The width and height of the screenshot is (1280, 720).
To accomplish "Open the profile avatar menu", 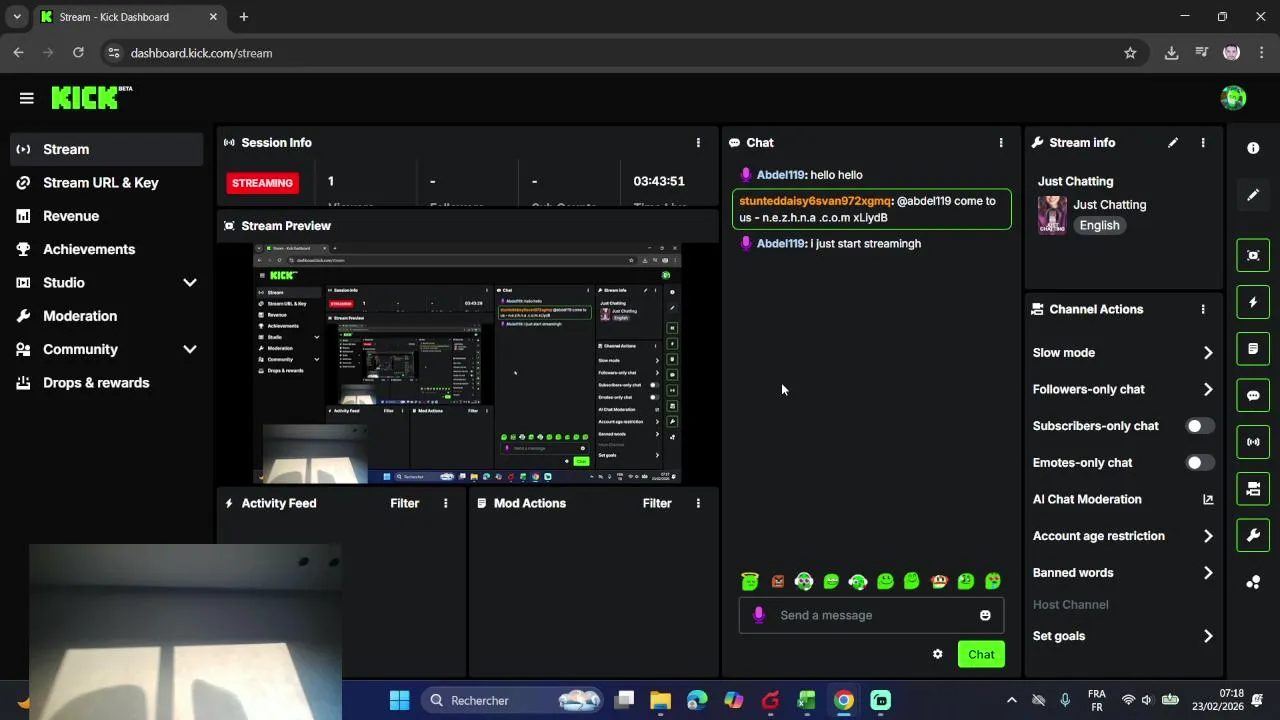I will pos(1233,97).
